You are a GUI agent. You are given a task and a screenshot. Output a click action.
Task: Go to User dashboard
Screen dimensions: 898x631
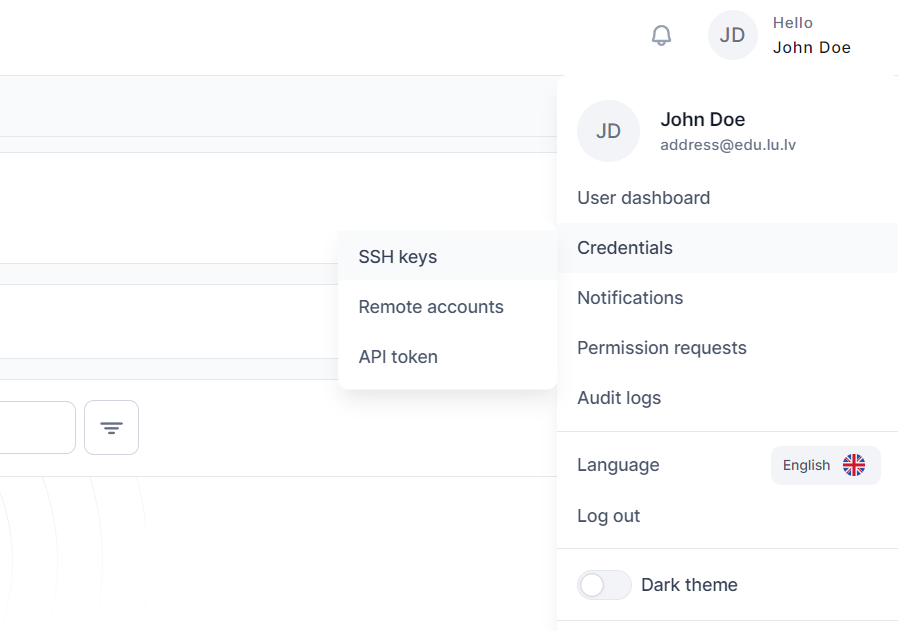tap(643, 198)
